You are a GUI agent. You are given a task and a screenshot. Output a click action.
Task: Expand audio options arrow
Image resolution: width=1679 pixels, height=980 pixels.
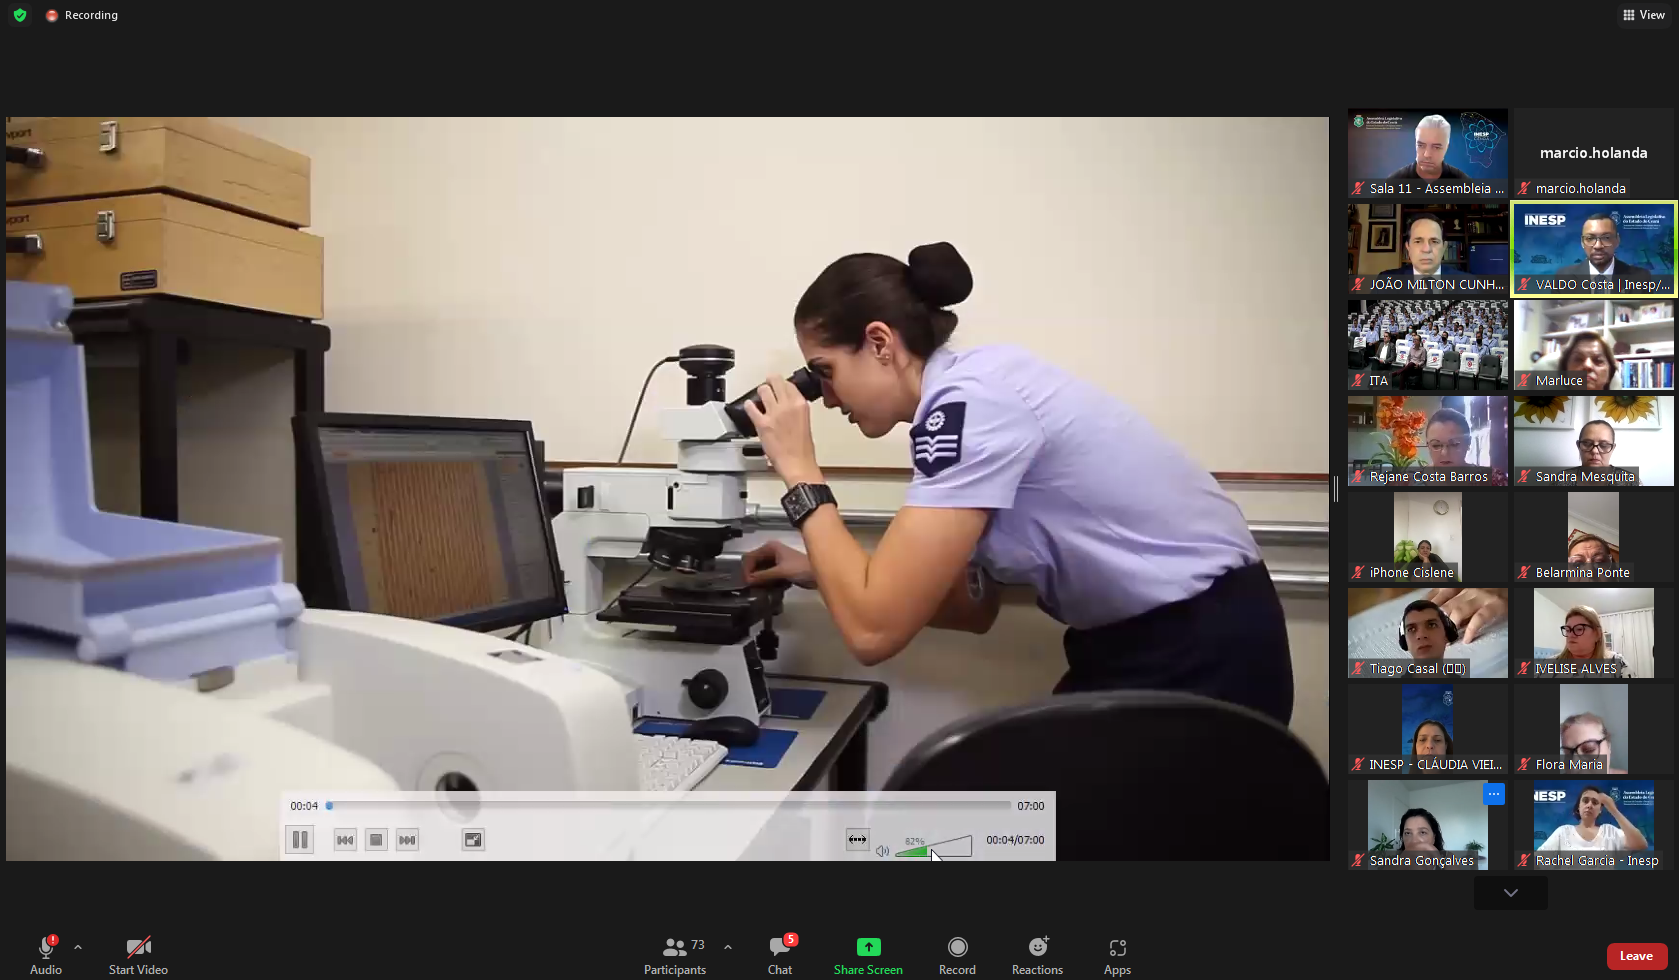[78, 947]
